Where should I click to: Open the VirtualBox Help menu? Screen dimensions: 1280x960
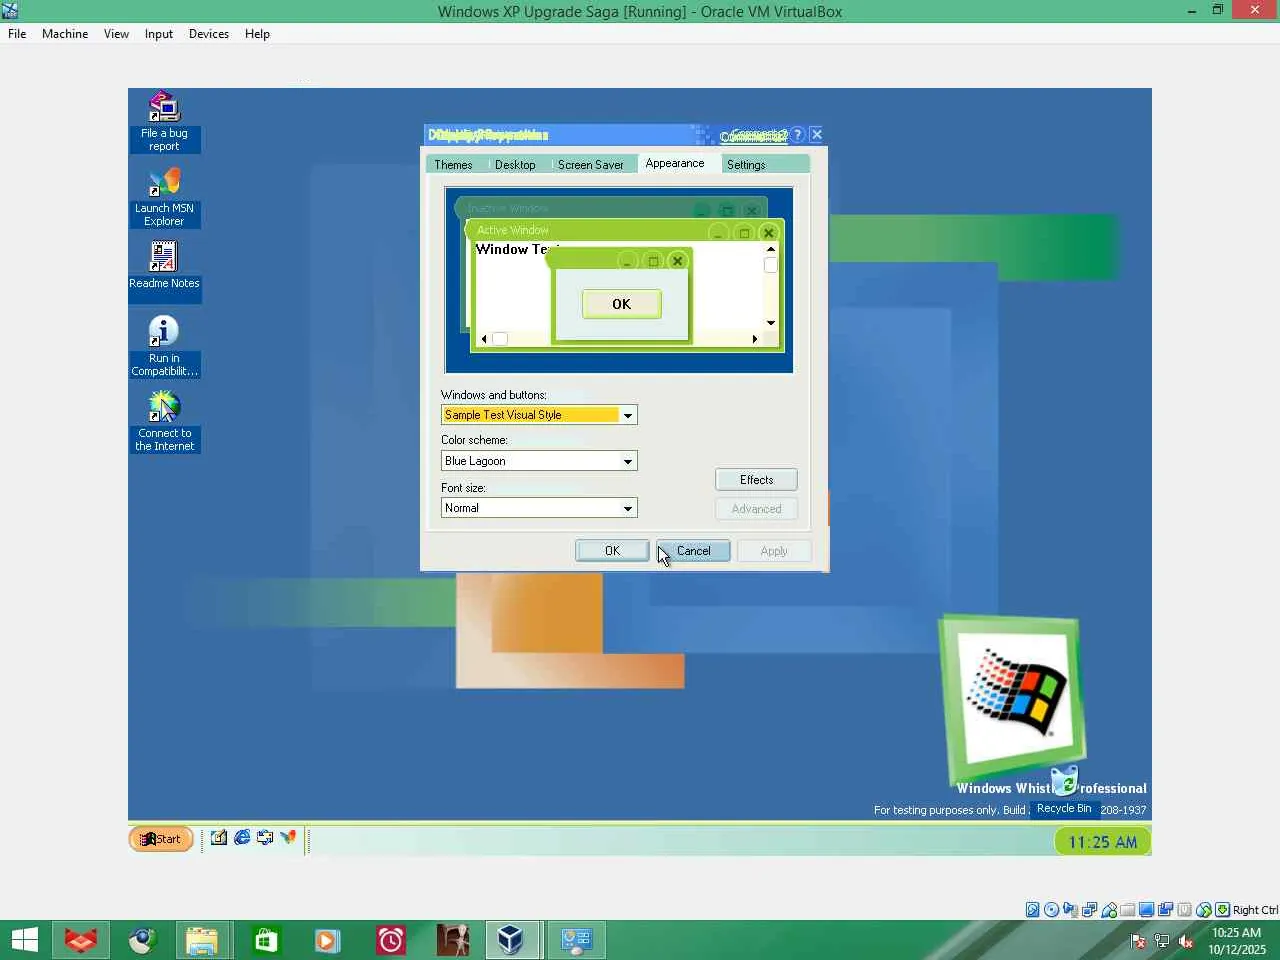(x=257, y=34)
